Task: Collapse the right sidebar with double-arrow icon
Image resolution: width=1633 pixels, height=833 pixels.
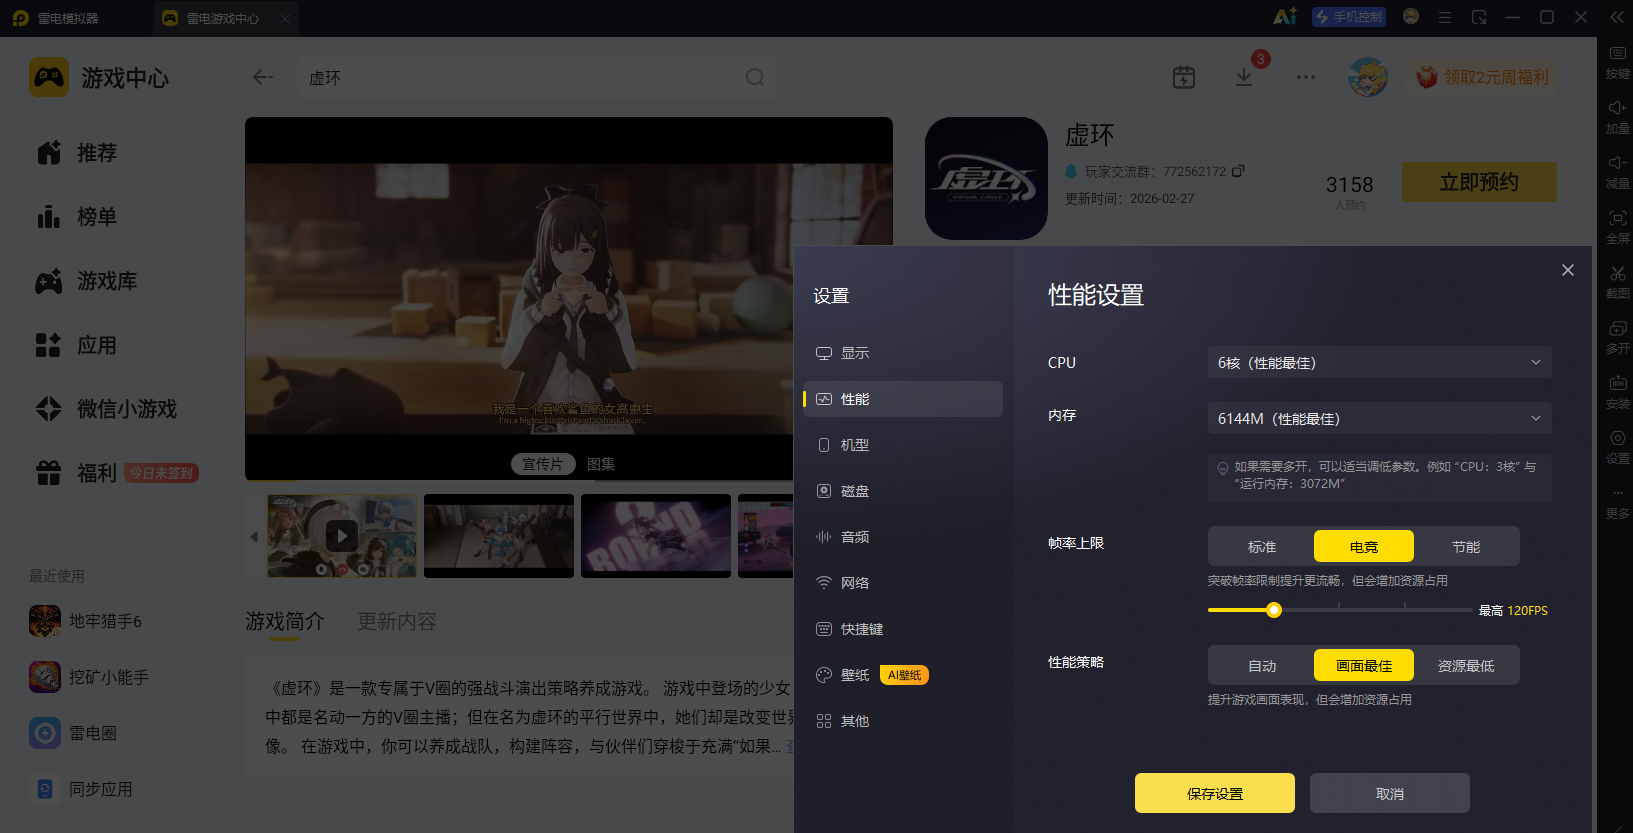Action: pyautogui.click(x=1616, y=17)
